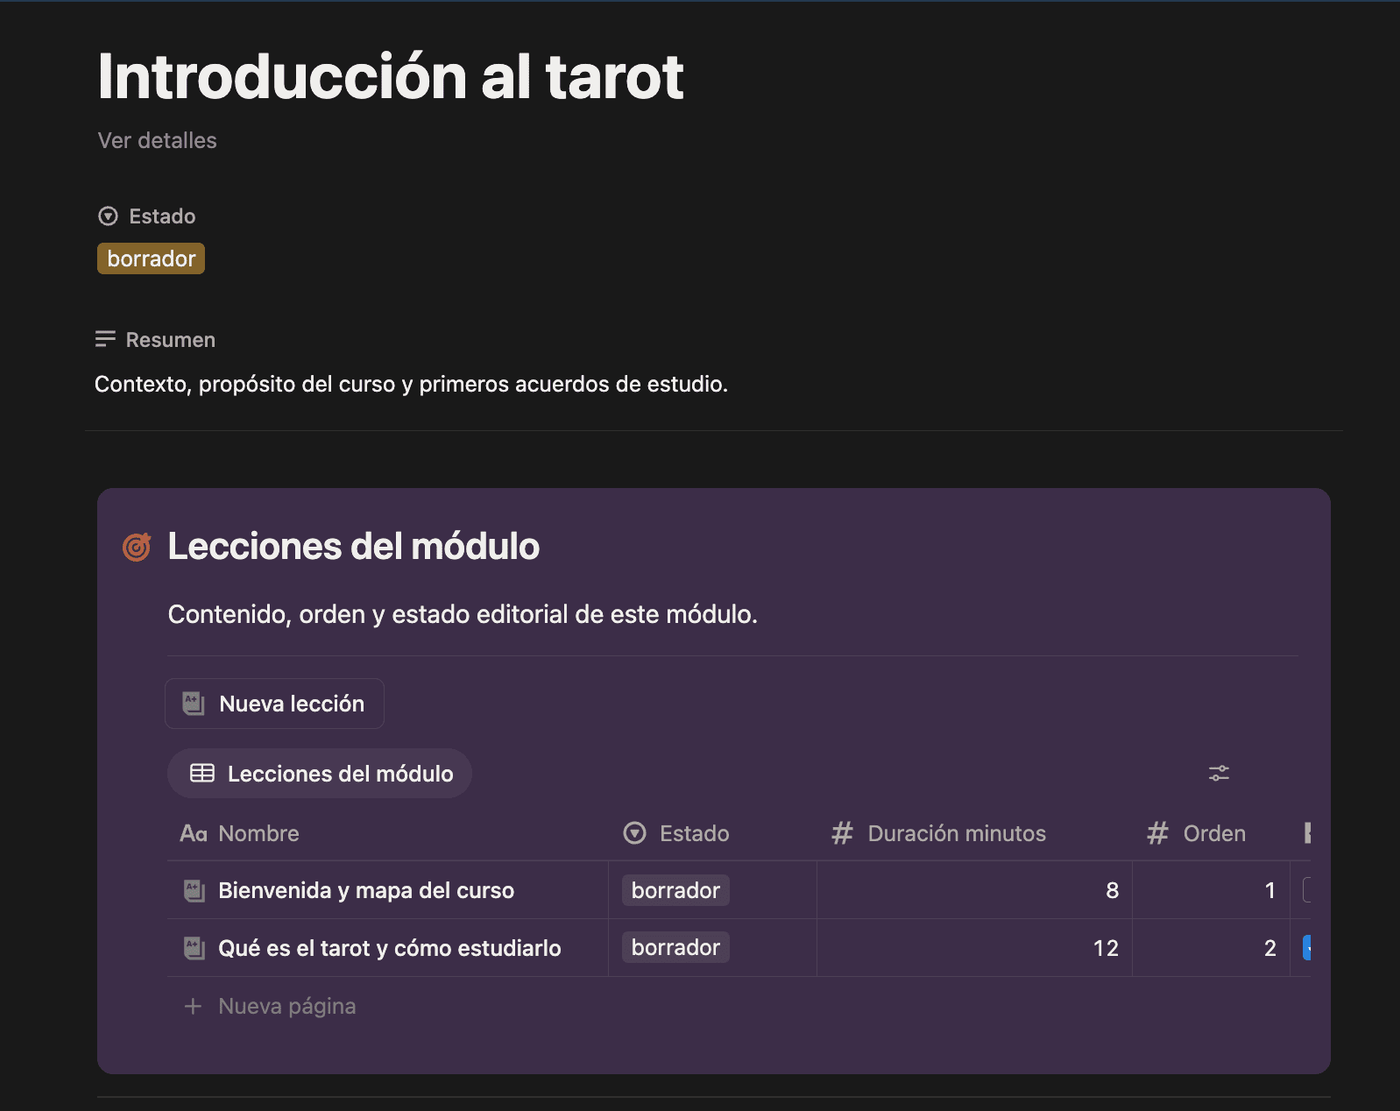Click the Resumen property label

[171, 340]
